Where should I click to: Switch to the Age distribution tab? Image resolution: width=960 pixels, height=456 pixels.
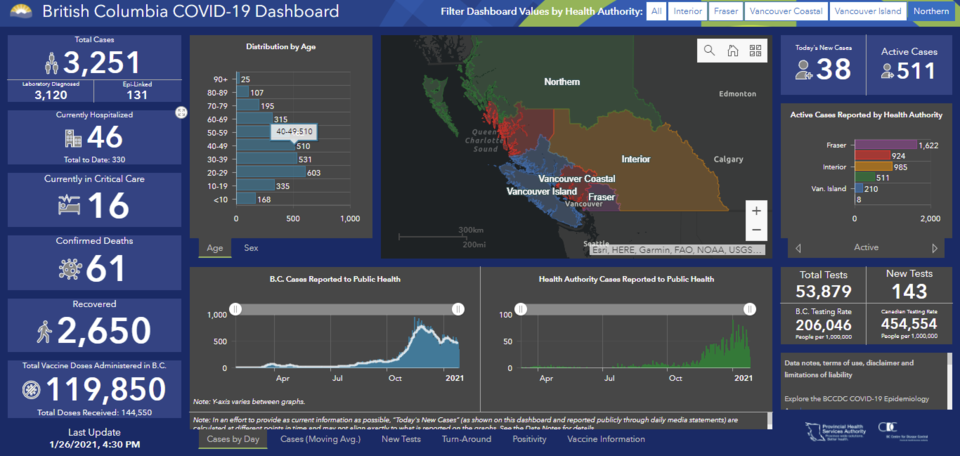[x=215, y=248]
